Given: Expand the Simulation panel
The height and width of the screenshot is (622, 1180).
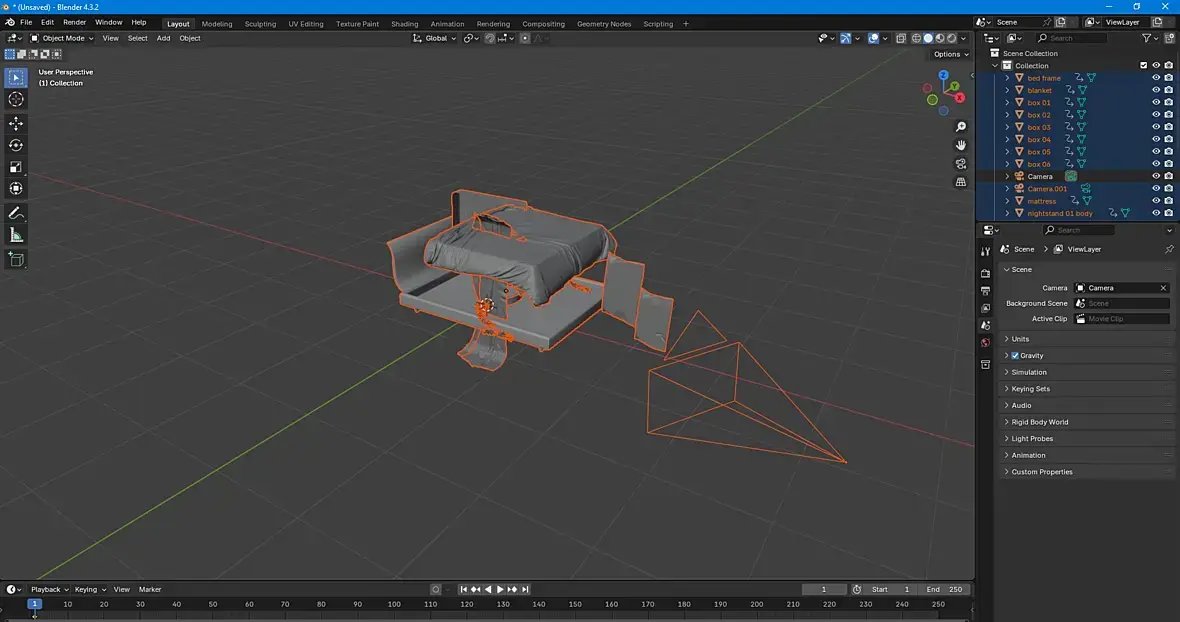Looking at the screenshot, I should point(1087,372).
